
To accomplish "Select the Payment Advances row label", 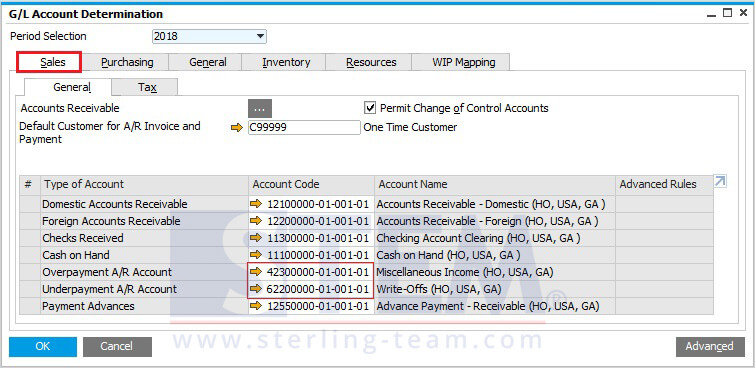I will tap(89, 306).
